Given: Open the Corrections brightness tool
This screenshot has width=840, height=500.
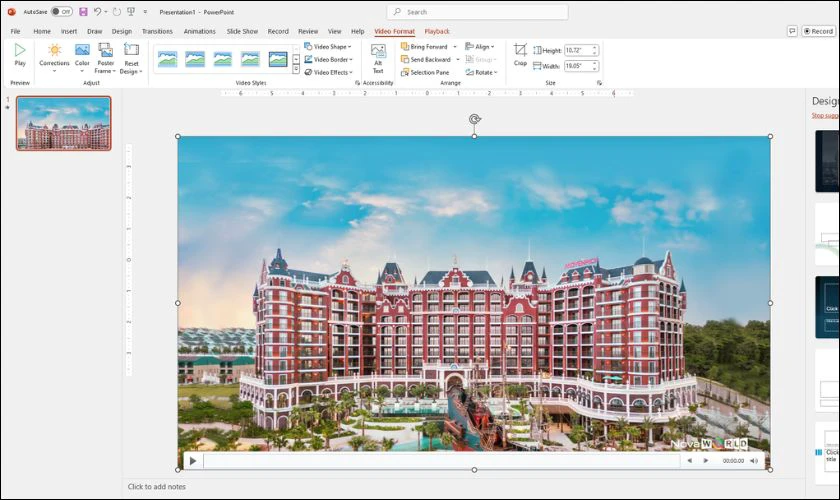Looking at the screenshot, I should click(x=54, y=57).
